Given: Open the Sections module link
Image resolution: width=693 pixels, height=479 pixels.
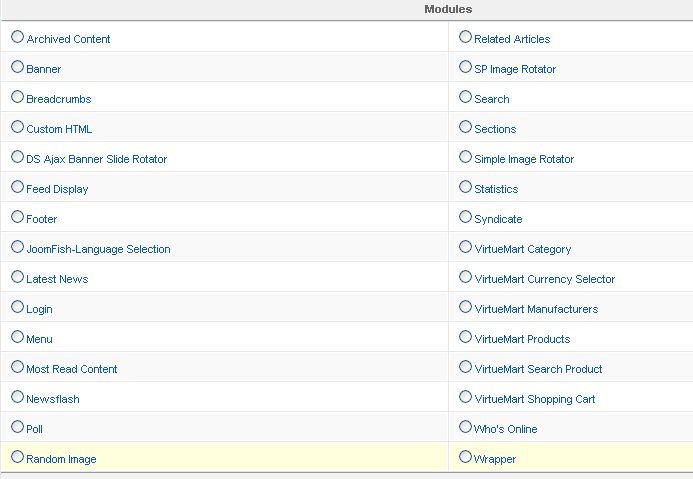Looking at the screenshot, I should click(x=495, y=129).
